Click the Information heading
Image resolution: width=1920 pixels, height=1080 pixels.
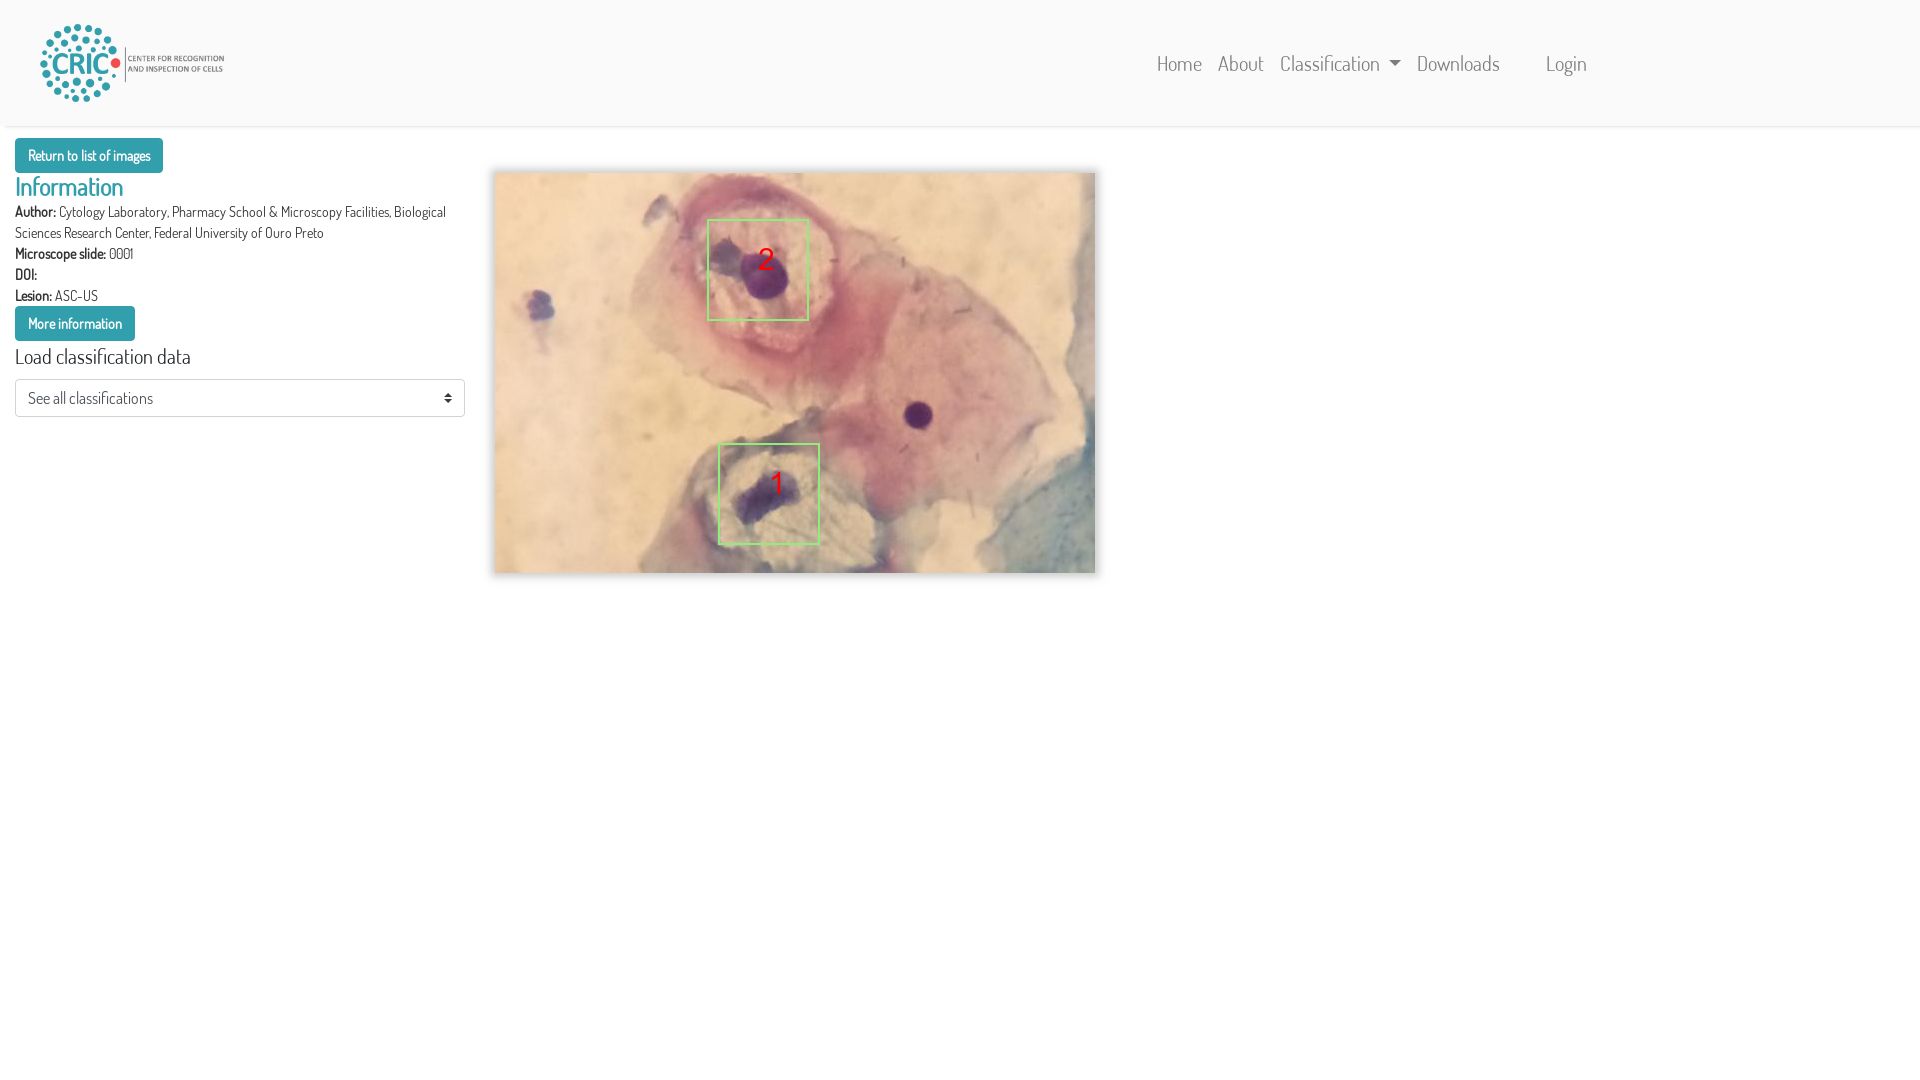[69, 186]
